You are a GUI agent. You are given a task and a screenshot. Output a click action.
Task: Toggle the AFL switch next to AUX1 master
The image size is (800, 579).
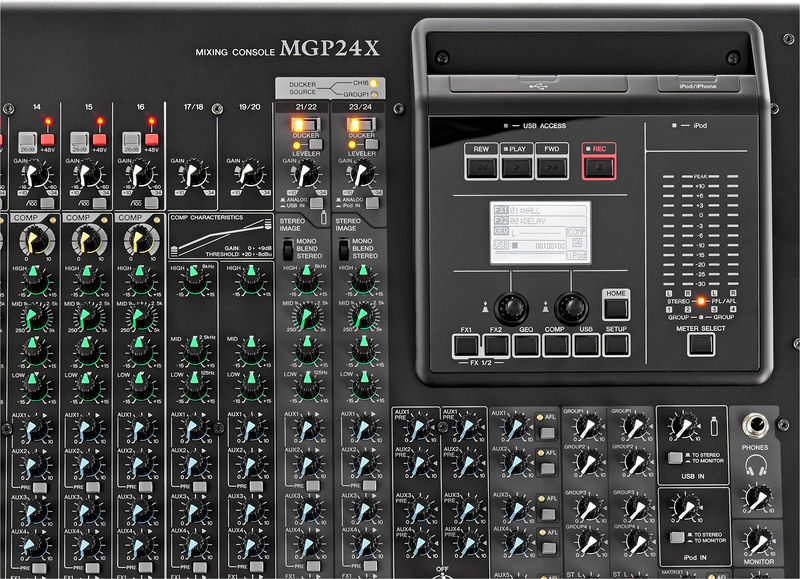click(547, 433)
